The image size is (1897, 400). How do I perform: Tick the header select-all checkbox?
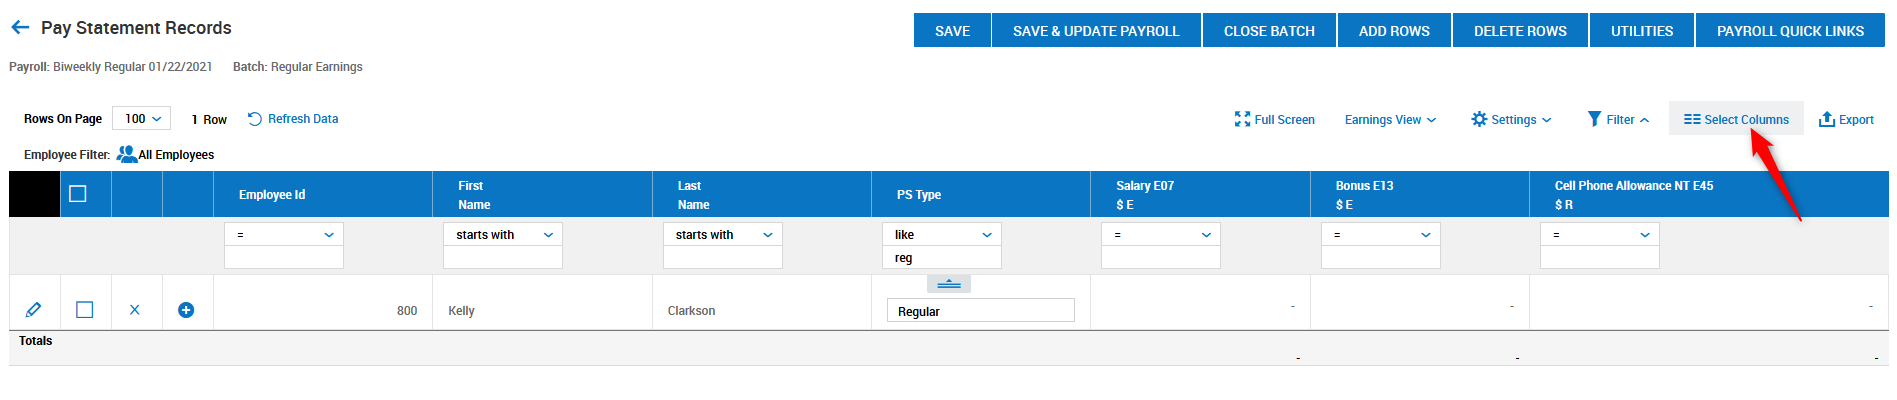tap(78, 194)
